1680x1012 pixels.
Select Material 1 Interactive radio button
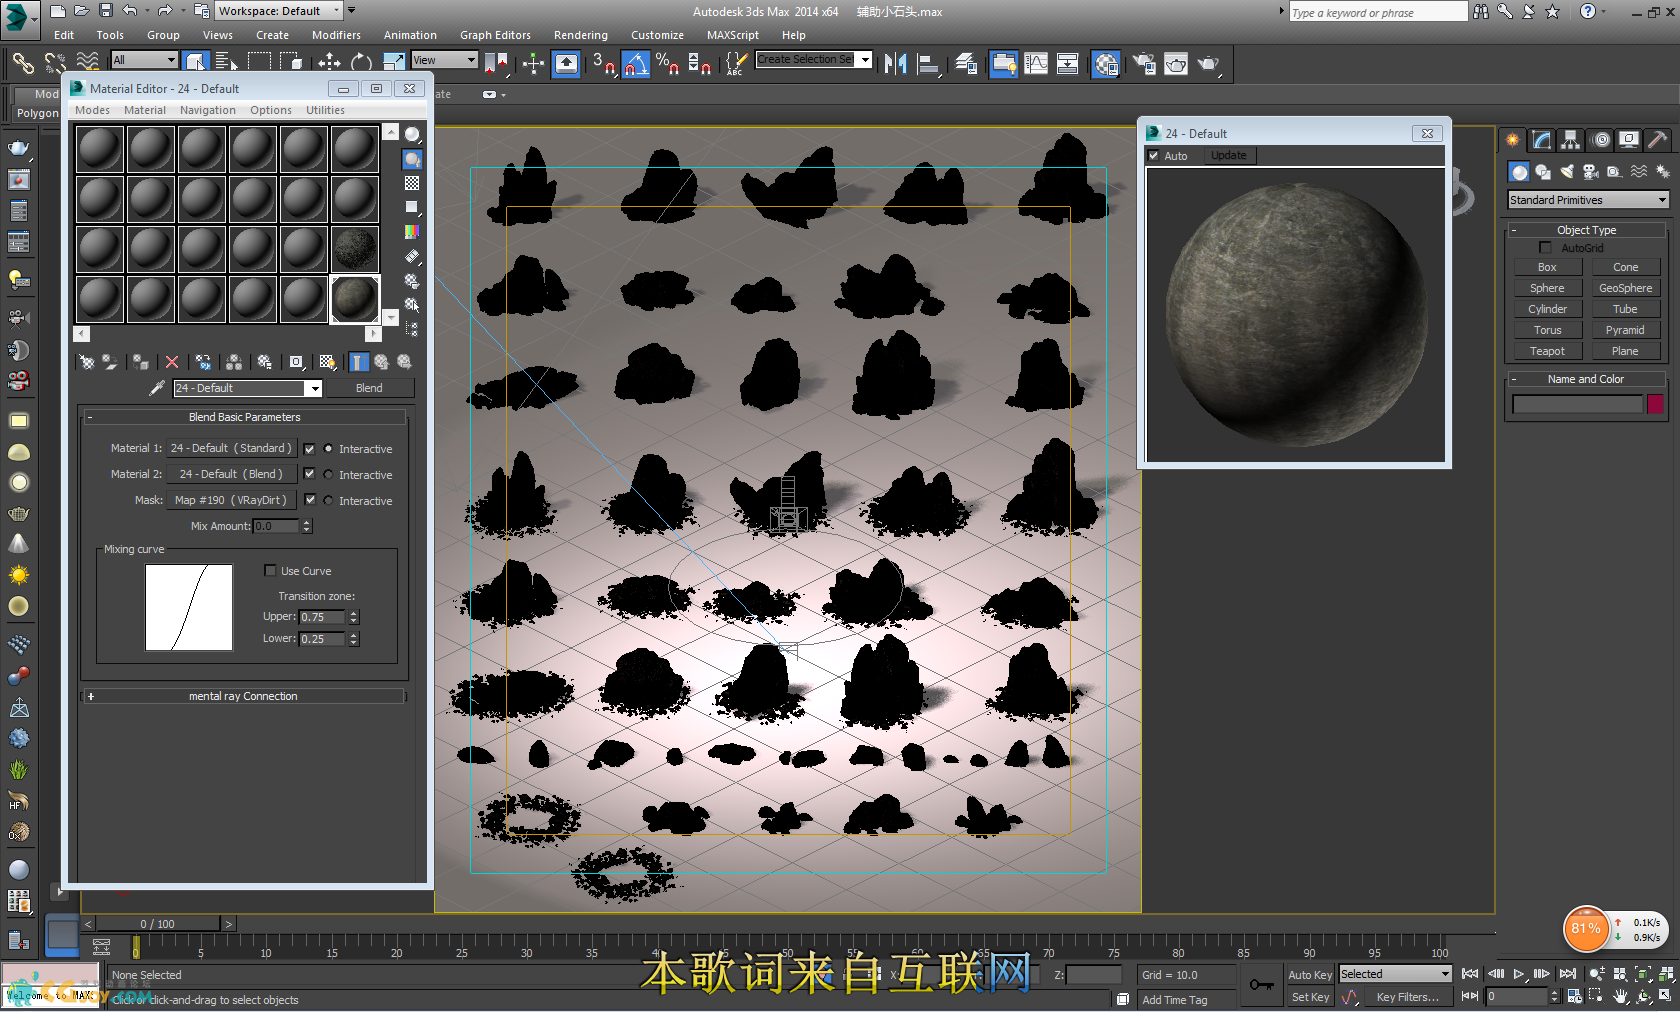[328, 449]
